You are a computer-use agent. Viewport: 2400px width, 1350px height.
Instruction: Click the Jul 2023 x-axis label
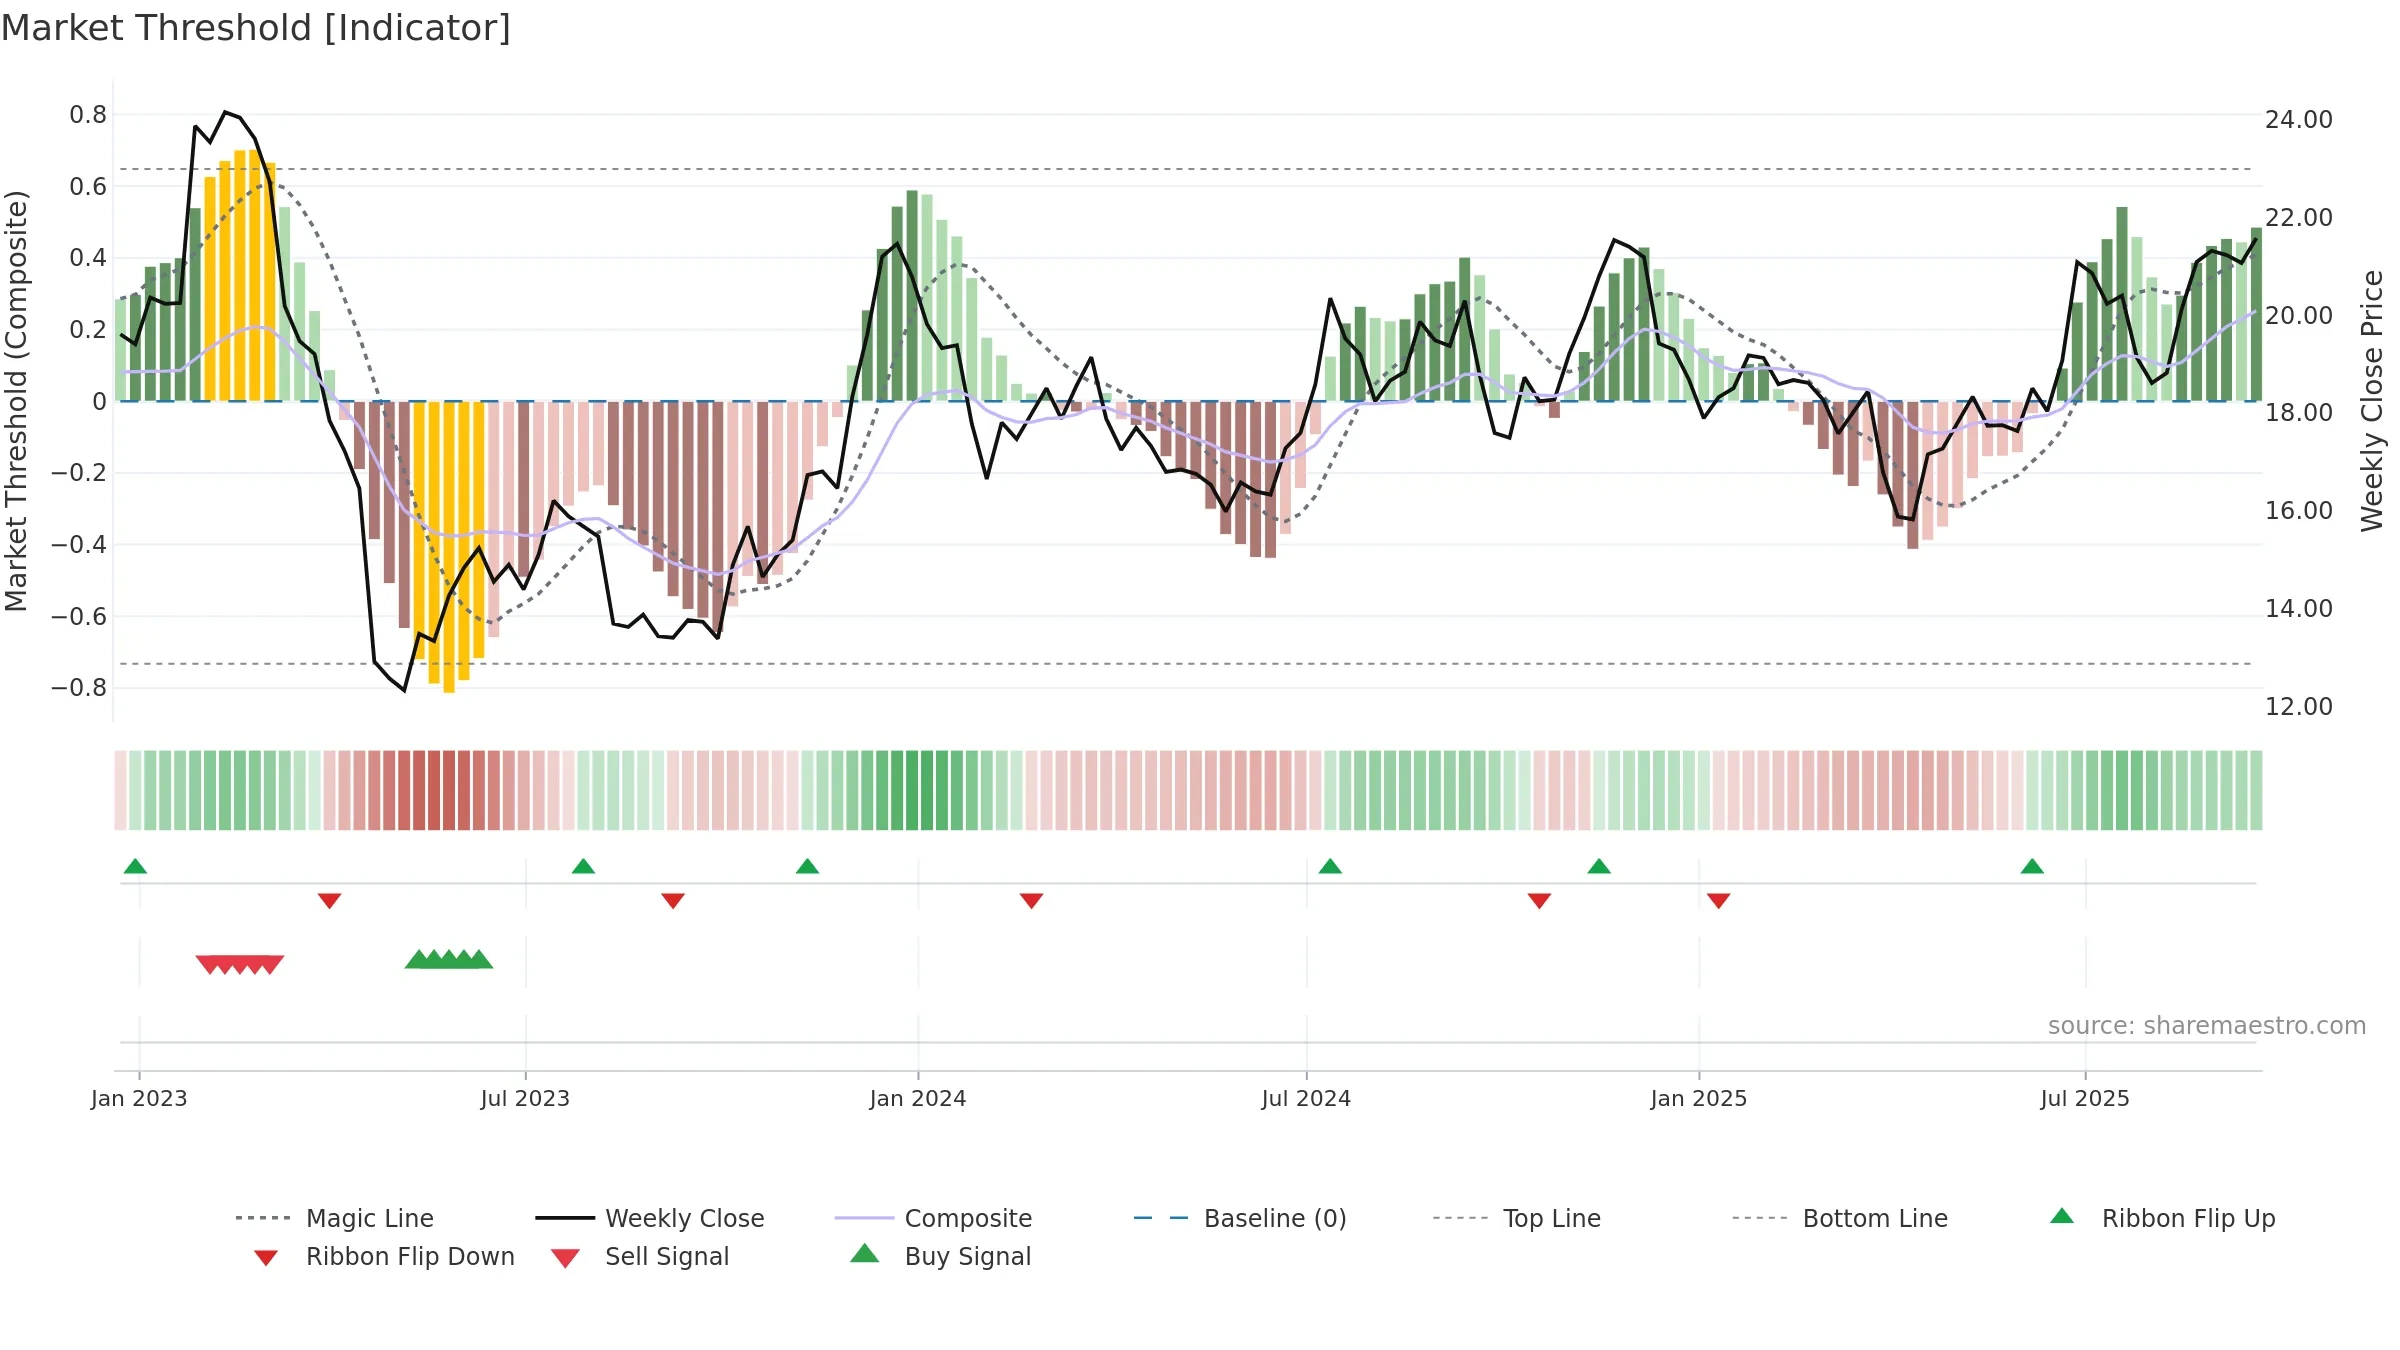coord(525,1099)
